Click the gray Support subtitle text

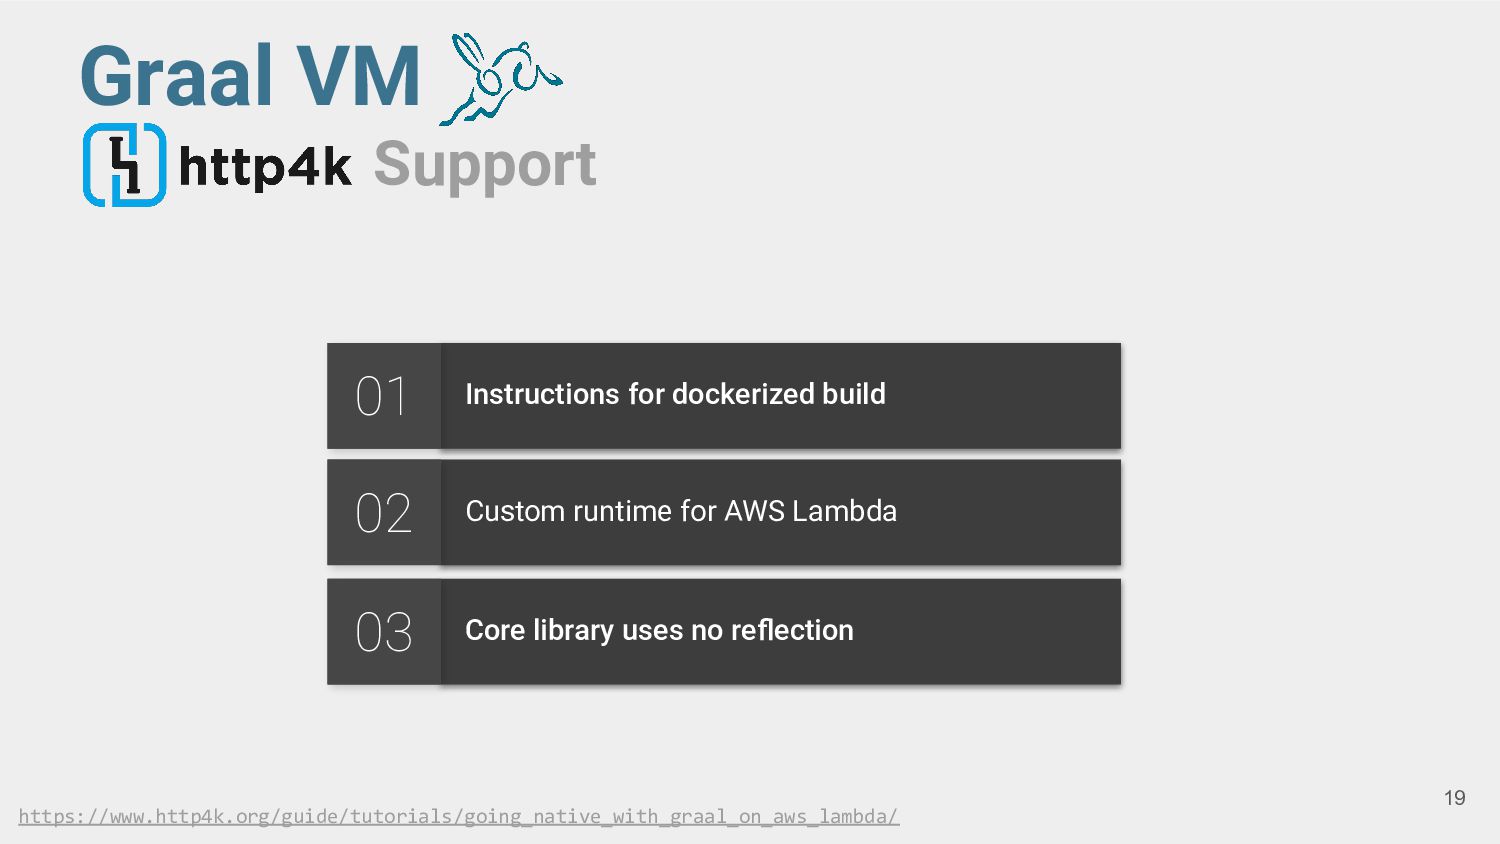485,166
